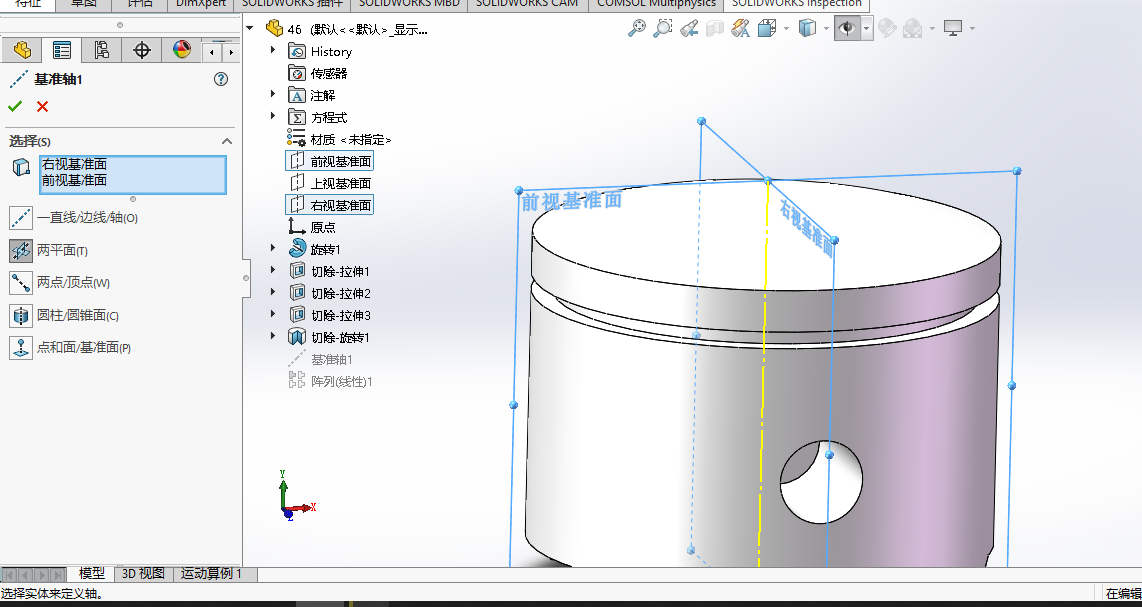Expand the 切除-拉伸2 feature node
The width and height of the screenshot is (1142, 607).
click(273, 291)
